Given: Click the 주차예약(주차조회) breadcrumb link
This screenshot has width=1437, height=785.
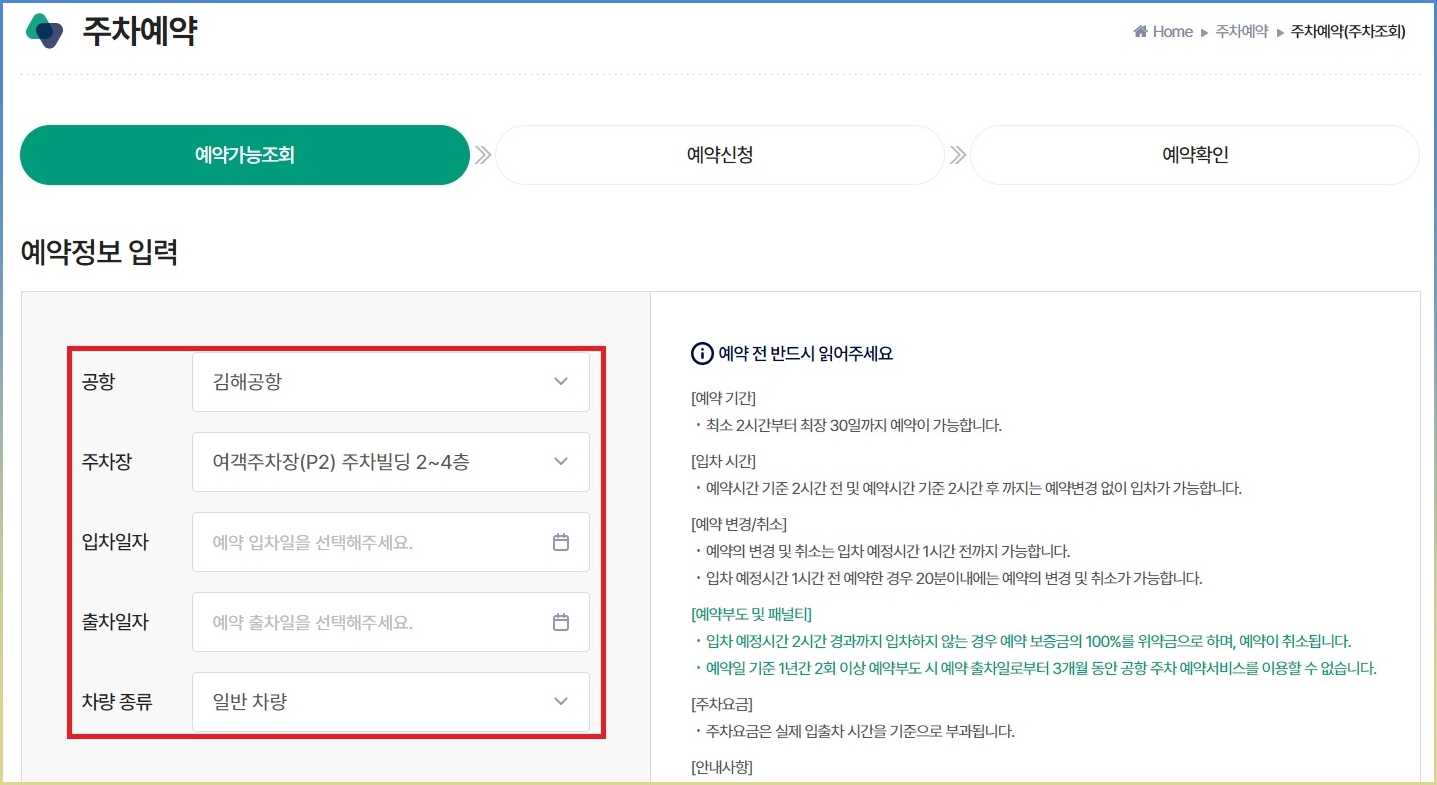Looking at the screenshot, I should pos(1347,31).
